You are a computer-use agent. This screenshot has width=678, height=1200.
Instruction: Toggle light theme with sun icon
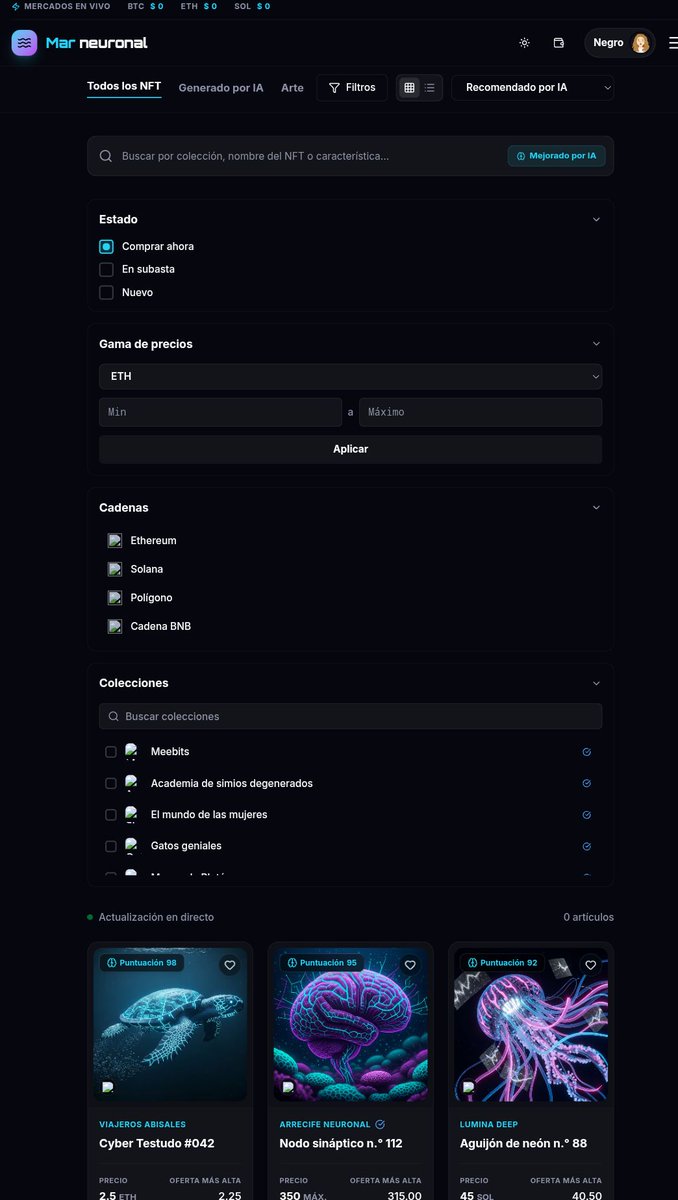pyautogui.click(x=524, y=43)
